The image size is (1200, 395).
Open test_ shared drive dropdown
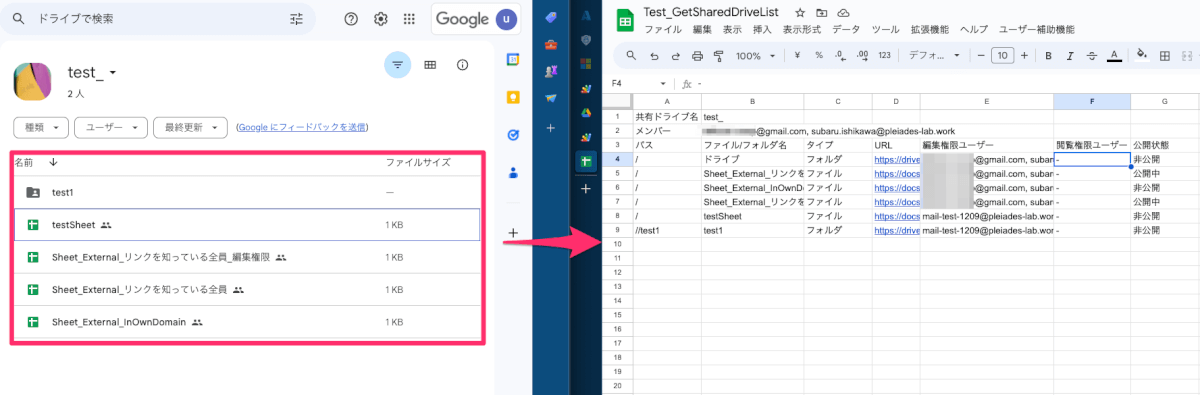coord(113,73)
